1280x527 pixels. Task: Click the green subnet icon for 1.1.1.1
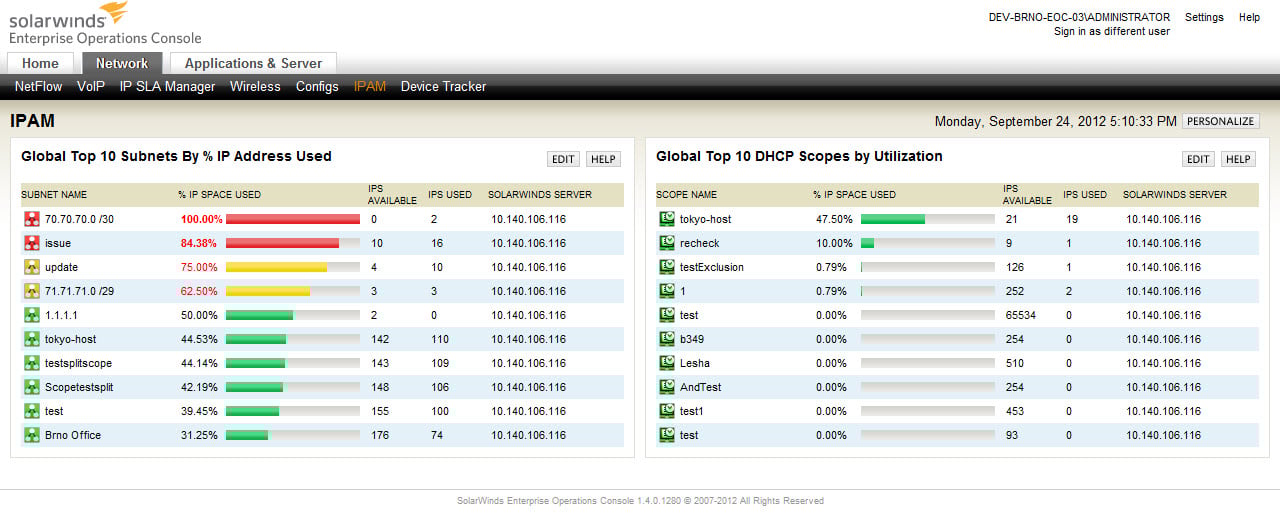tap(31, 315)
